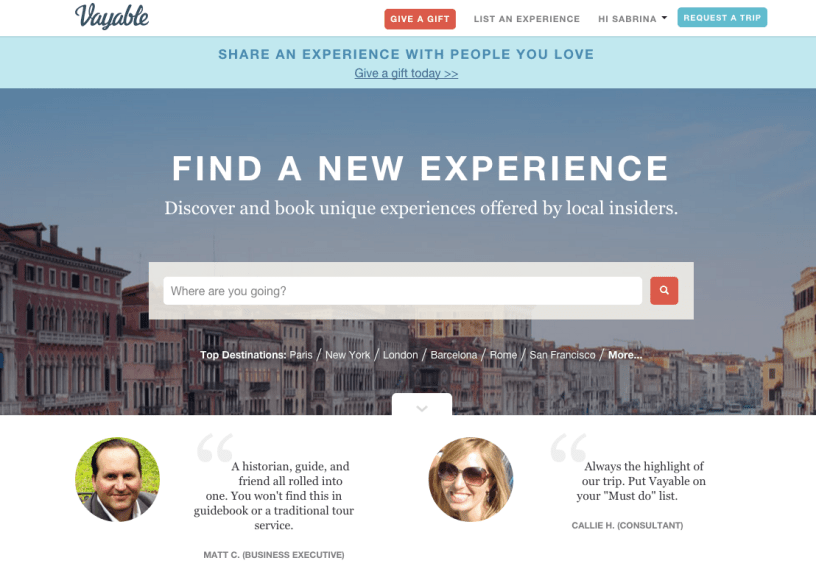The width and height of the screenshot is (816, 569).
Task: Click the red search magnifier button
Action: point(664,290)
